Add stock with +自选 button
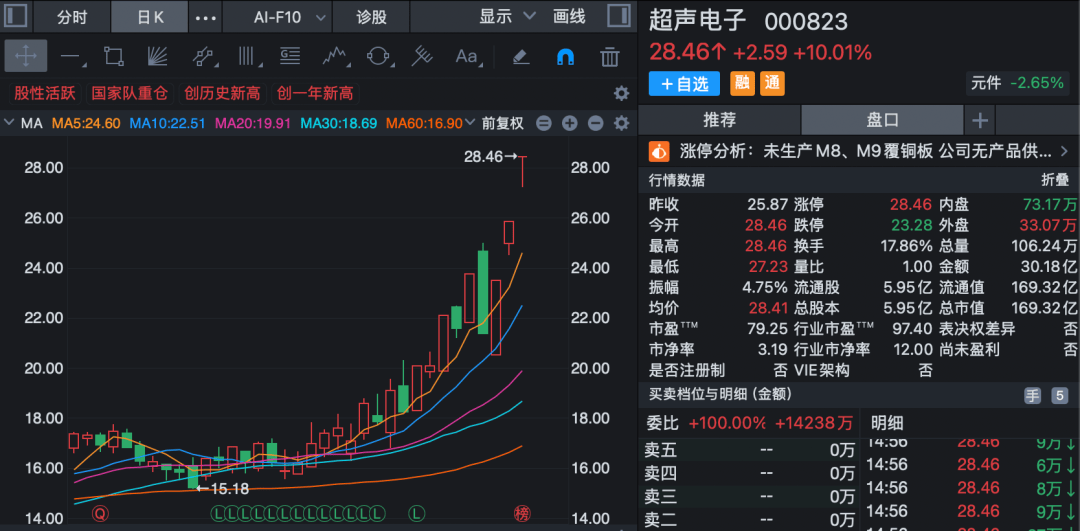The width and height of the screenshot is (1080, 531). pyautogui.click(x=684, y=84)
